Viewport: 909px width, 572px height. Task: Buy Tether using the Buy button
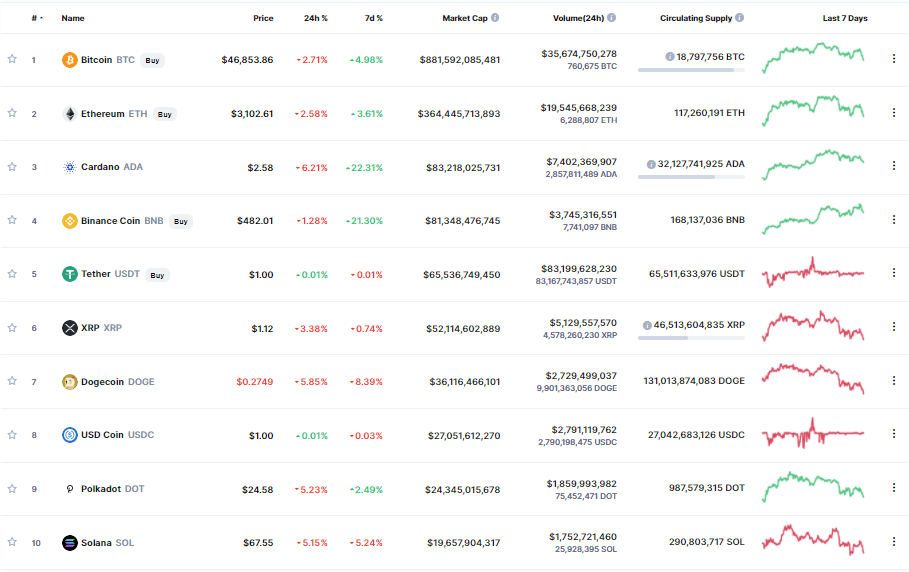157,275
